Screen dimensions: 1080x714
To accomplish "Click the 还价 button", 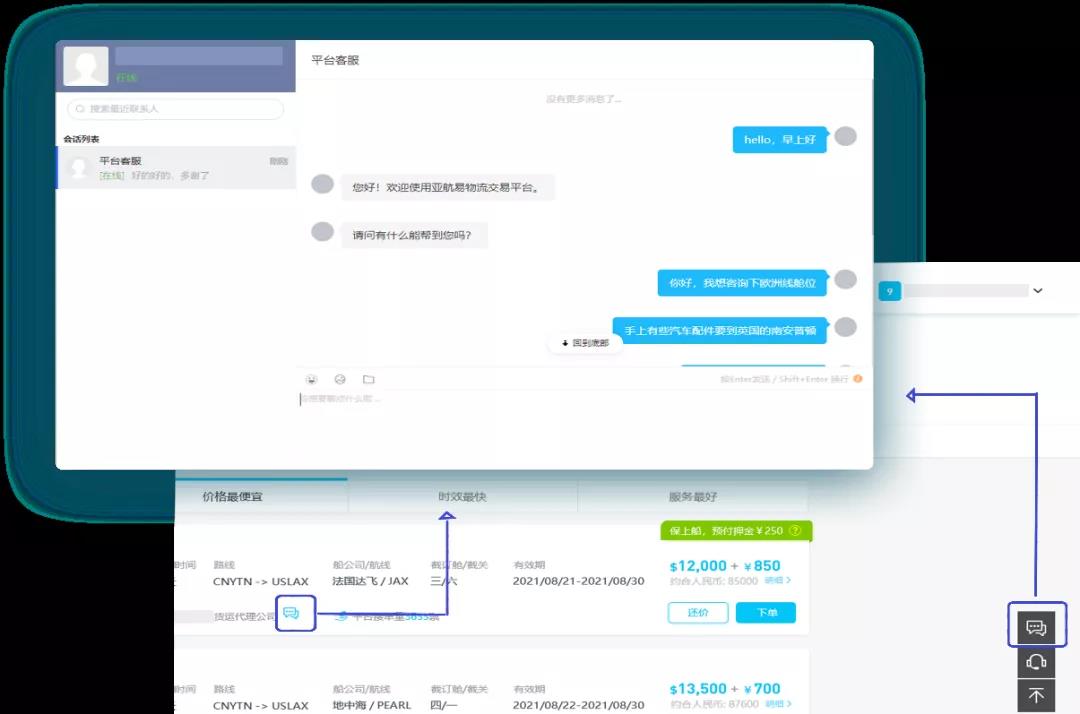I will click(x=696, y=612).
